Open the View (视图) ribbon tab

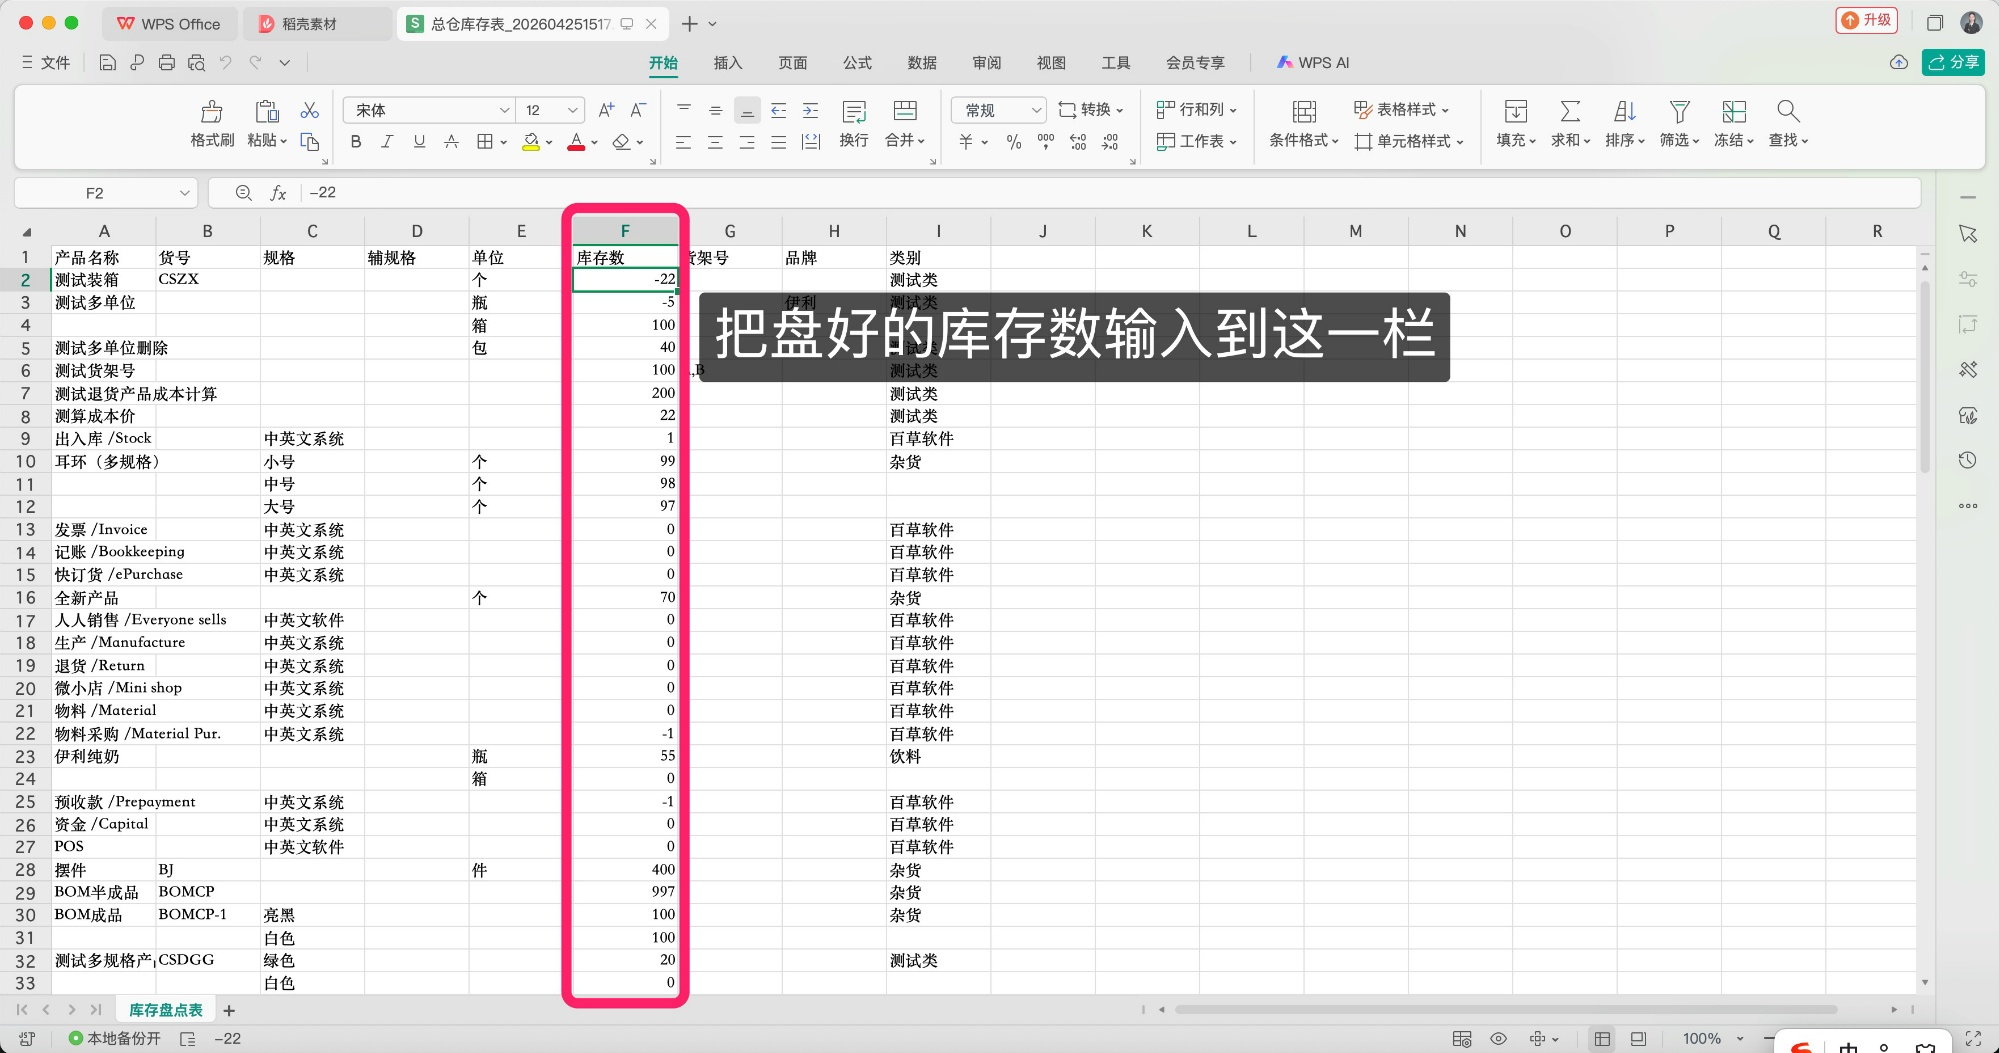point(1051,63)
